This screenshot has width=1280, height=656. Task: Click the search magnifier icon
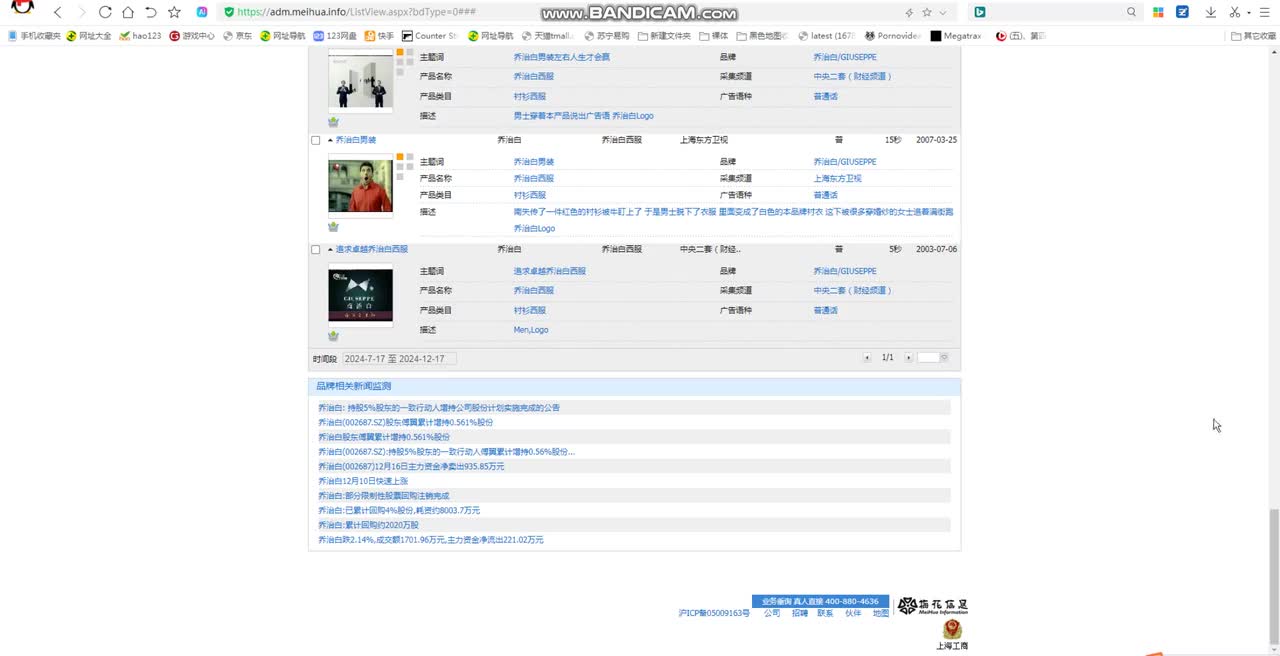[x=1131, y=12]
